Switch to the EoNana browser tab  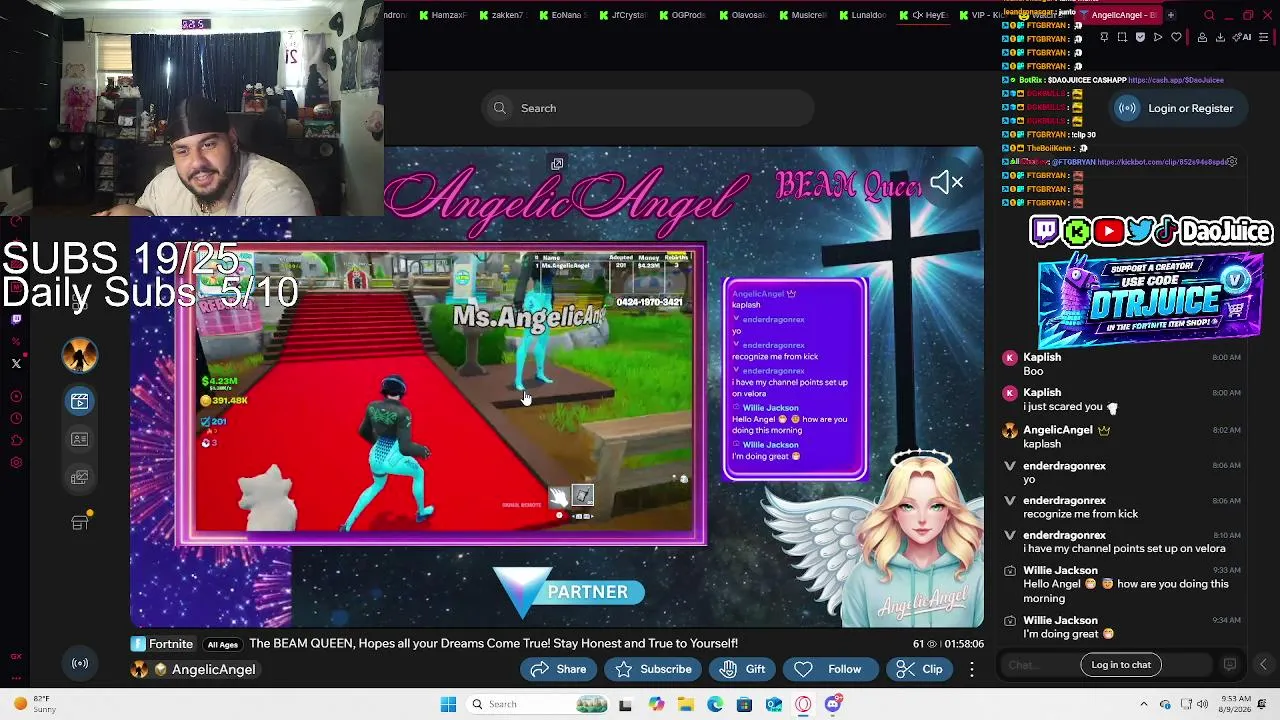[563, 15]
